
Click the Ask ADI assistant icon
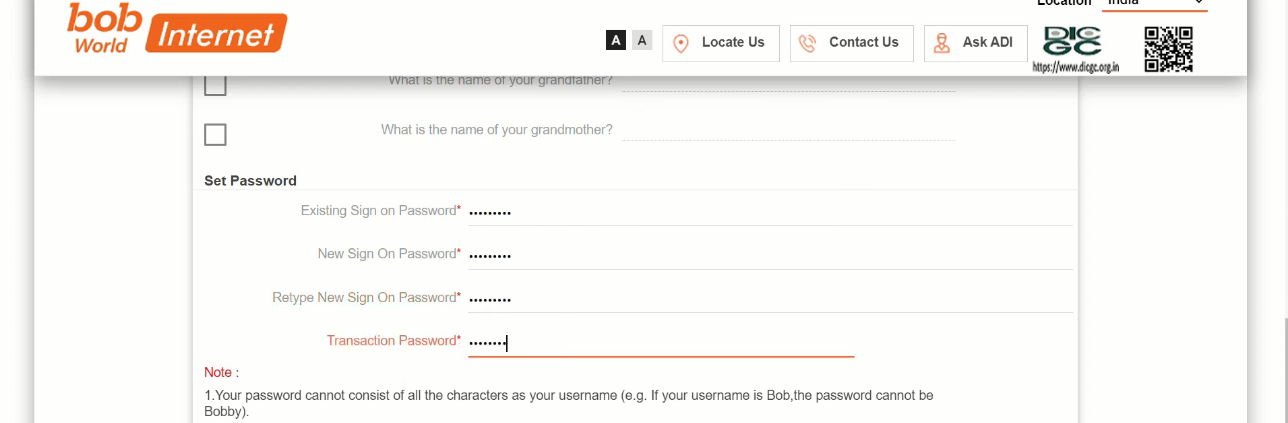(x=941, y=43)
